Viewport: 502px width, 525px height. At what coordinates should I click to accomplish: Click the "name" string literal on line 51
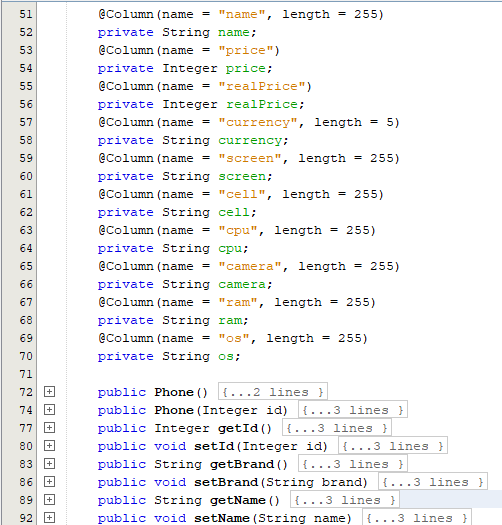point(242,14)
